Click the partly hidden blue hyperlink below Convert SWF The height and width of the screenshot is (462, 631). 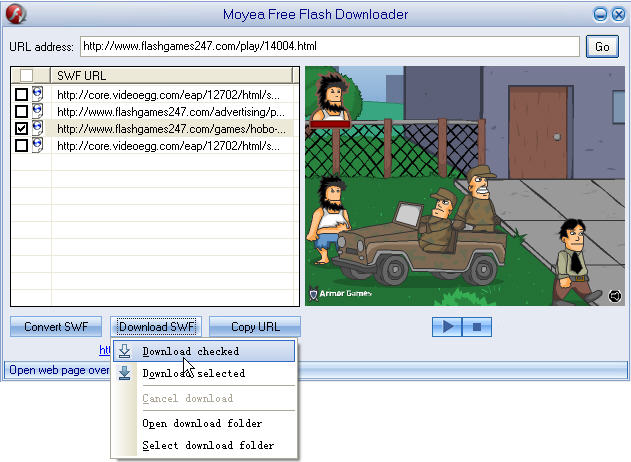tap(105, 350)
